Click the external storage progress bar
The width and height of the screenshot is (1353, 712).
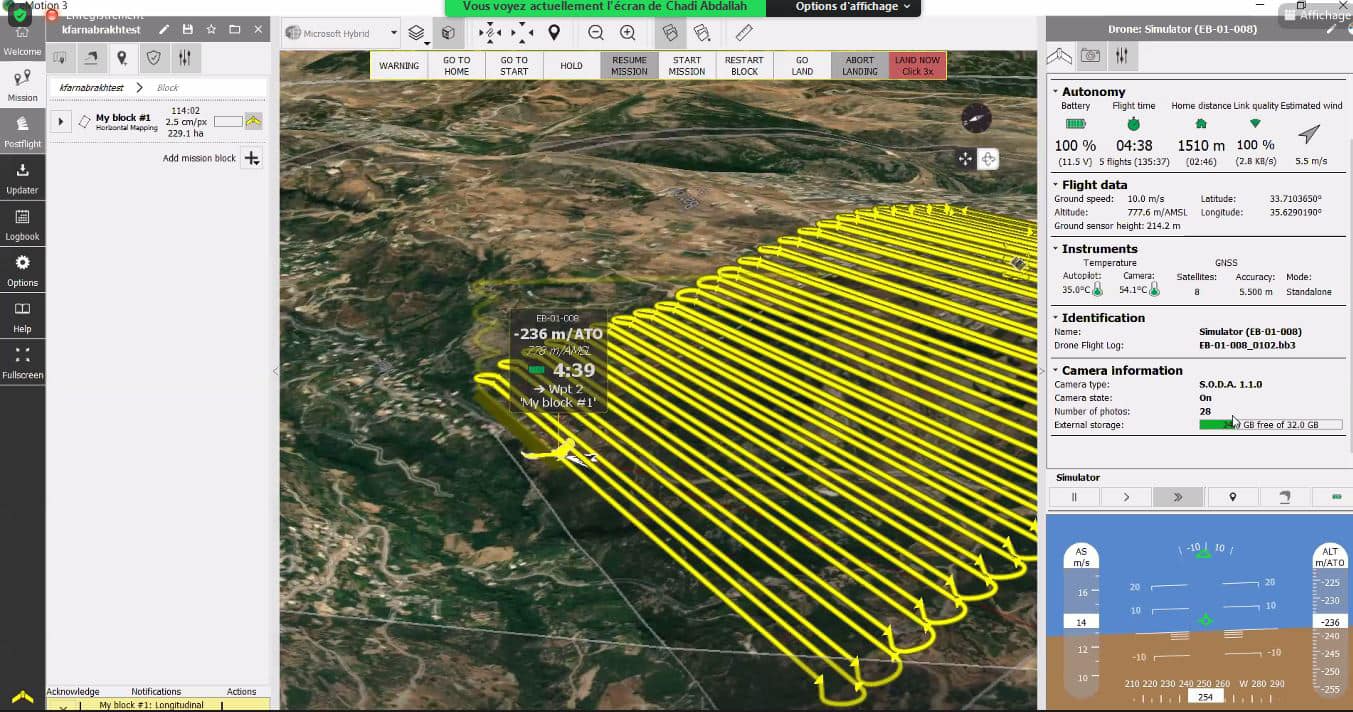(x=1271, y=425)
